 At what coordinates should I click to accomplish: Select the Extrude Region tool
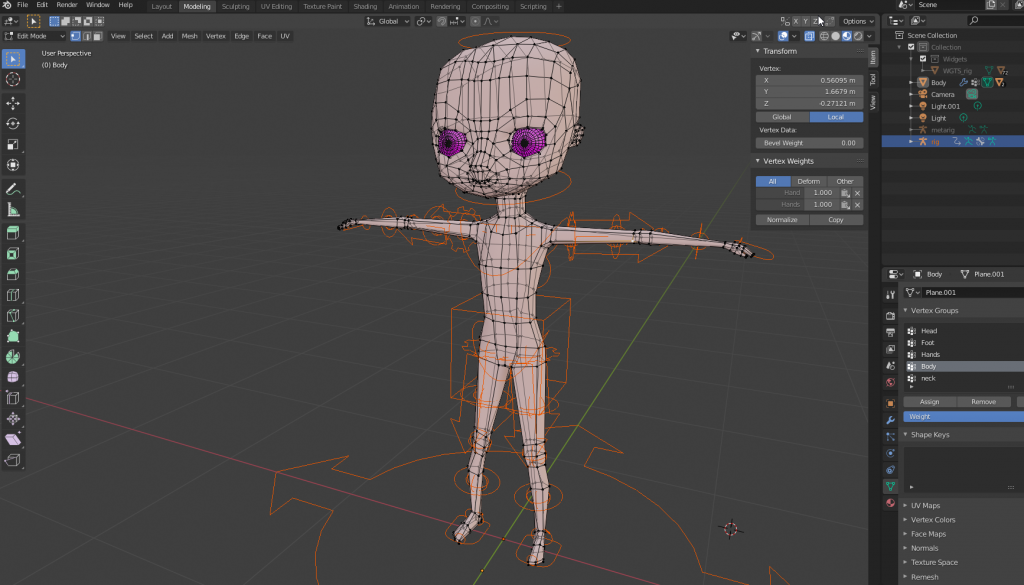(13, 233)
